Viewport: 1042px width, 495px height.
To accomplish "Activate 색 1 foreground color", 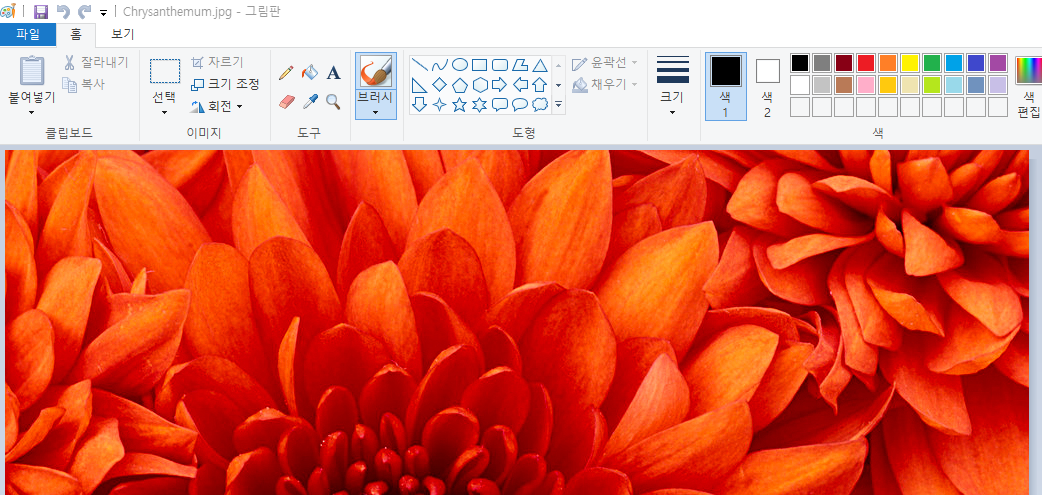I will click(x=725, y=86).
